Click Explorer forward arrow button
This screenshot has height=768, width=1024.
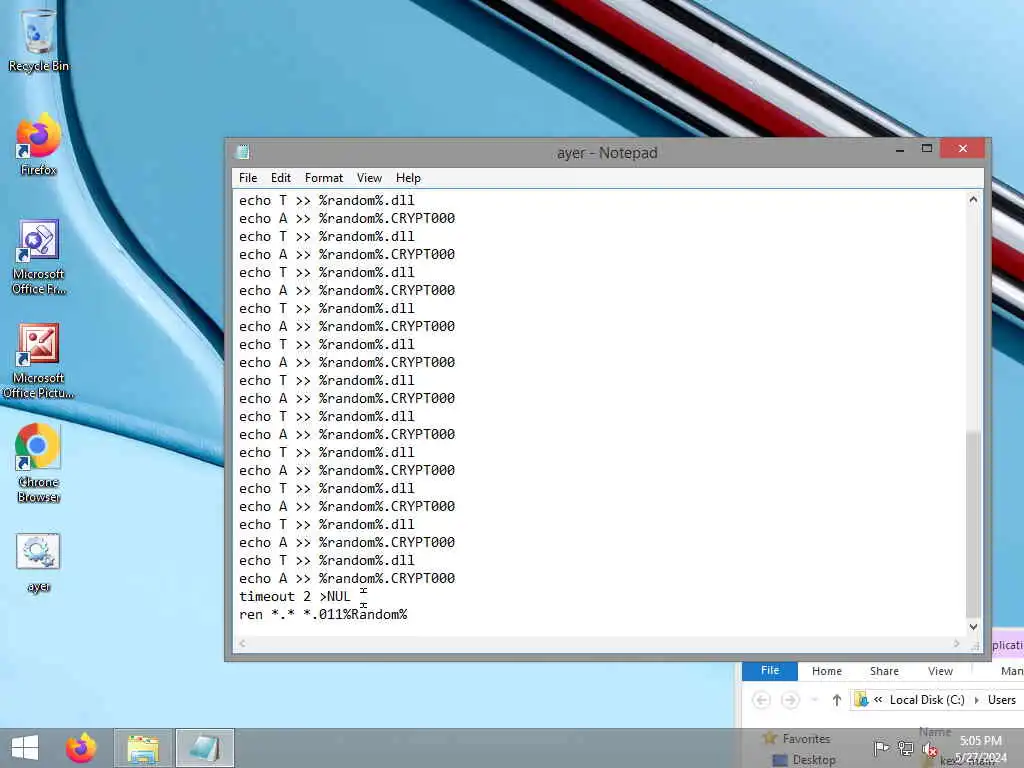coord(790,700)
